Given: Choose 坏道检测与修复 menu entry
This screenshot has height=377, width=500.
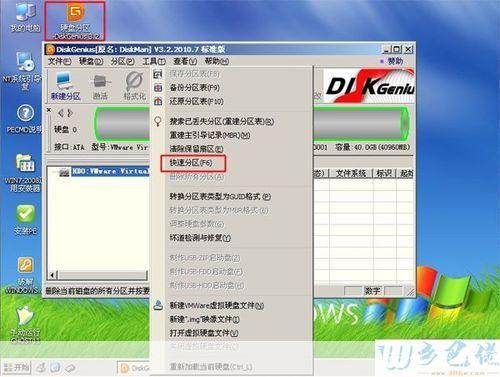Looking at the screenshot, I should tap(200, 238).
